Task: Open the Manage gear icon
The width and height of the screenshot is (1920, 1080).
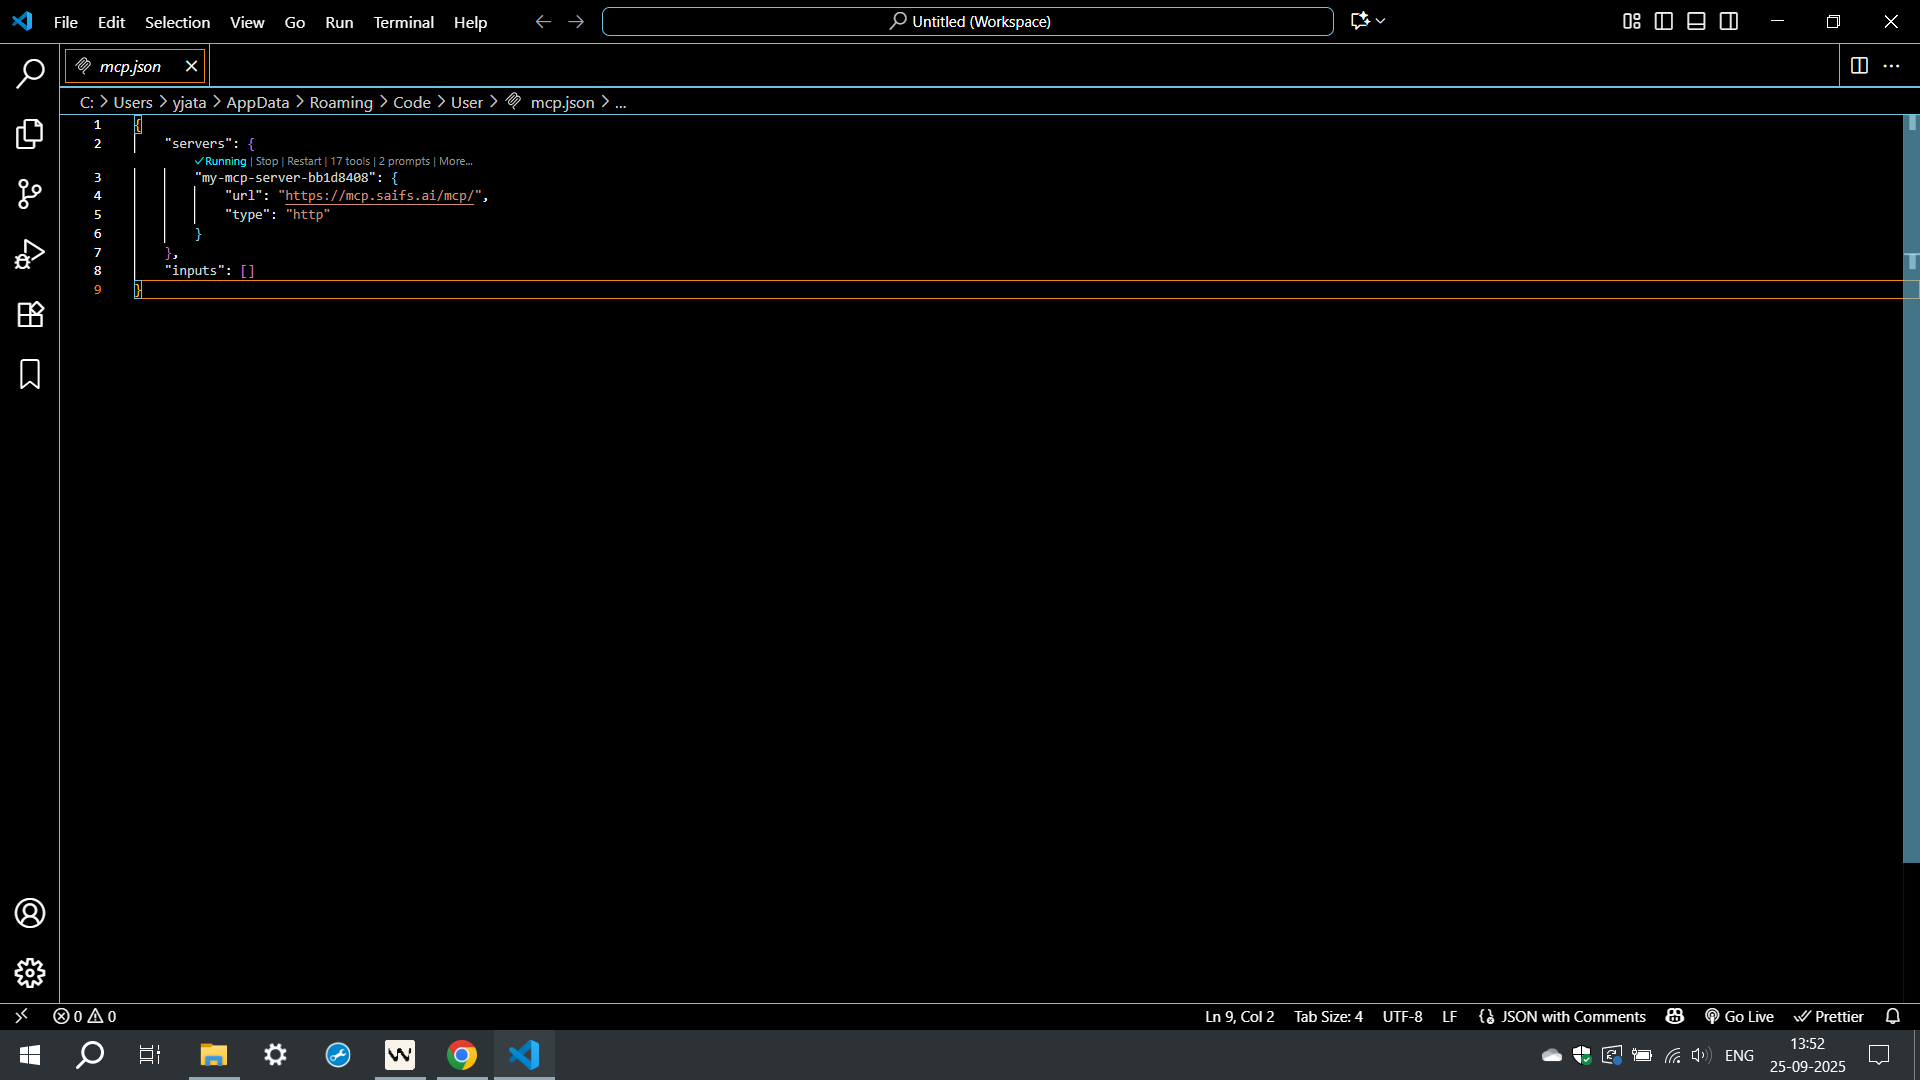Action: (30, 973)
